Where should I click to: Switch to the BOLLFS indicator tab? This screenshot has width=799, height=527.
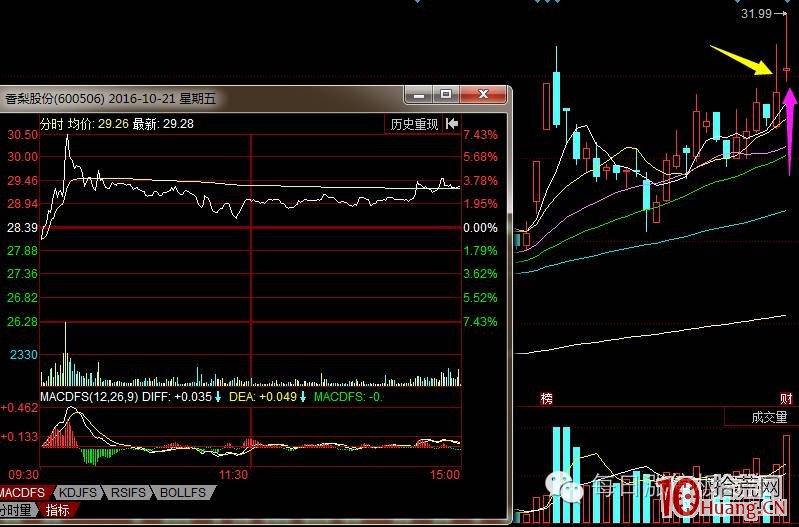(183, 493)
